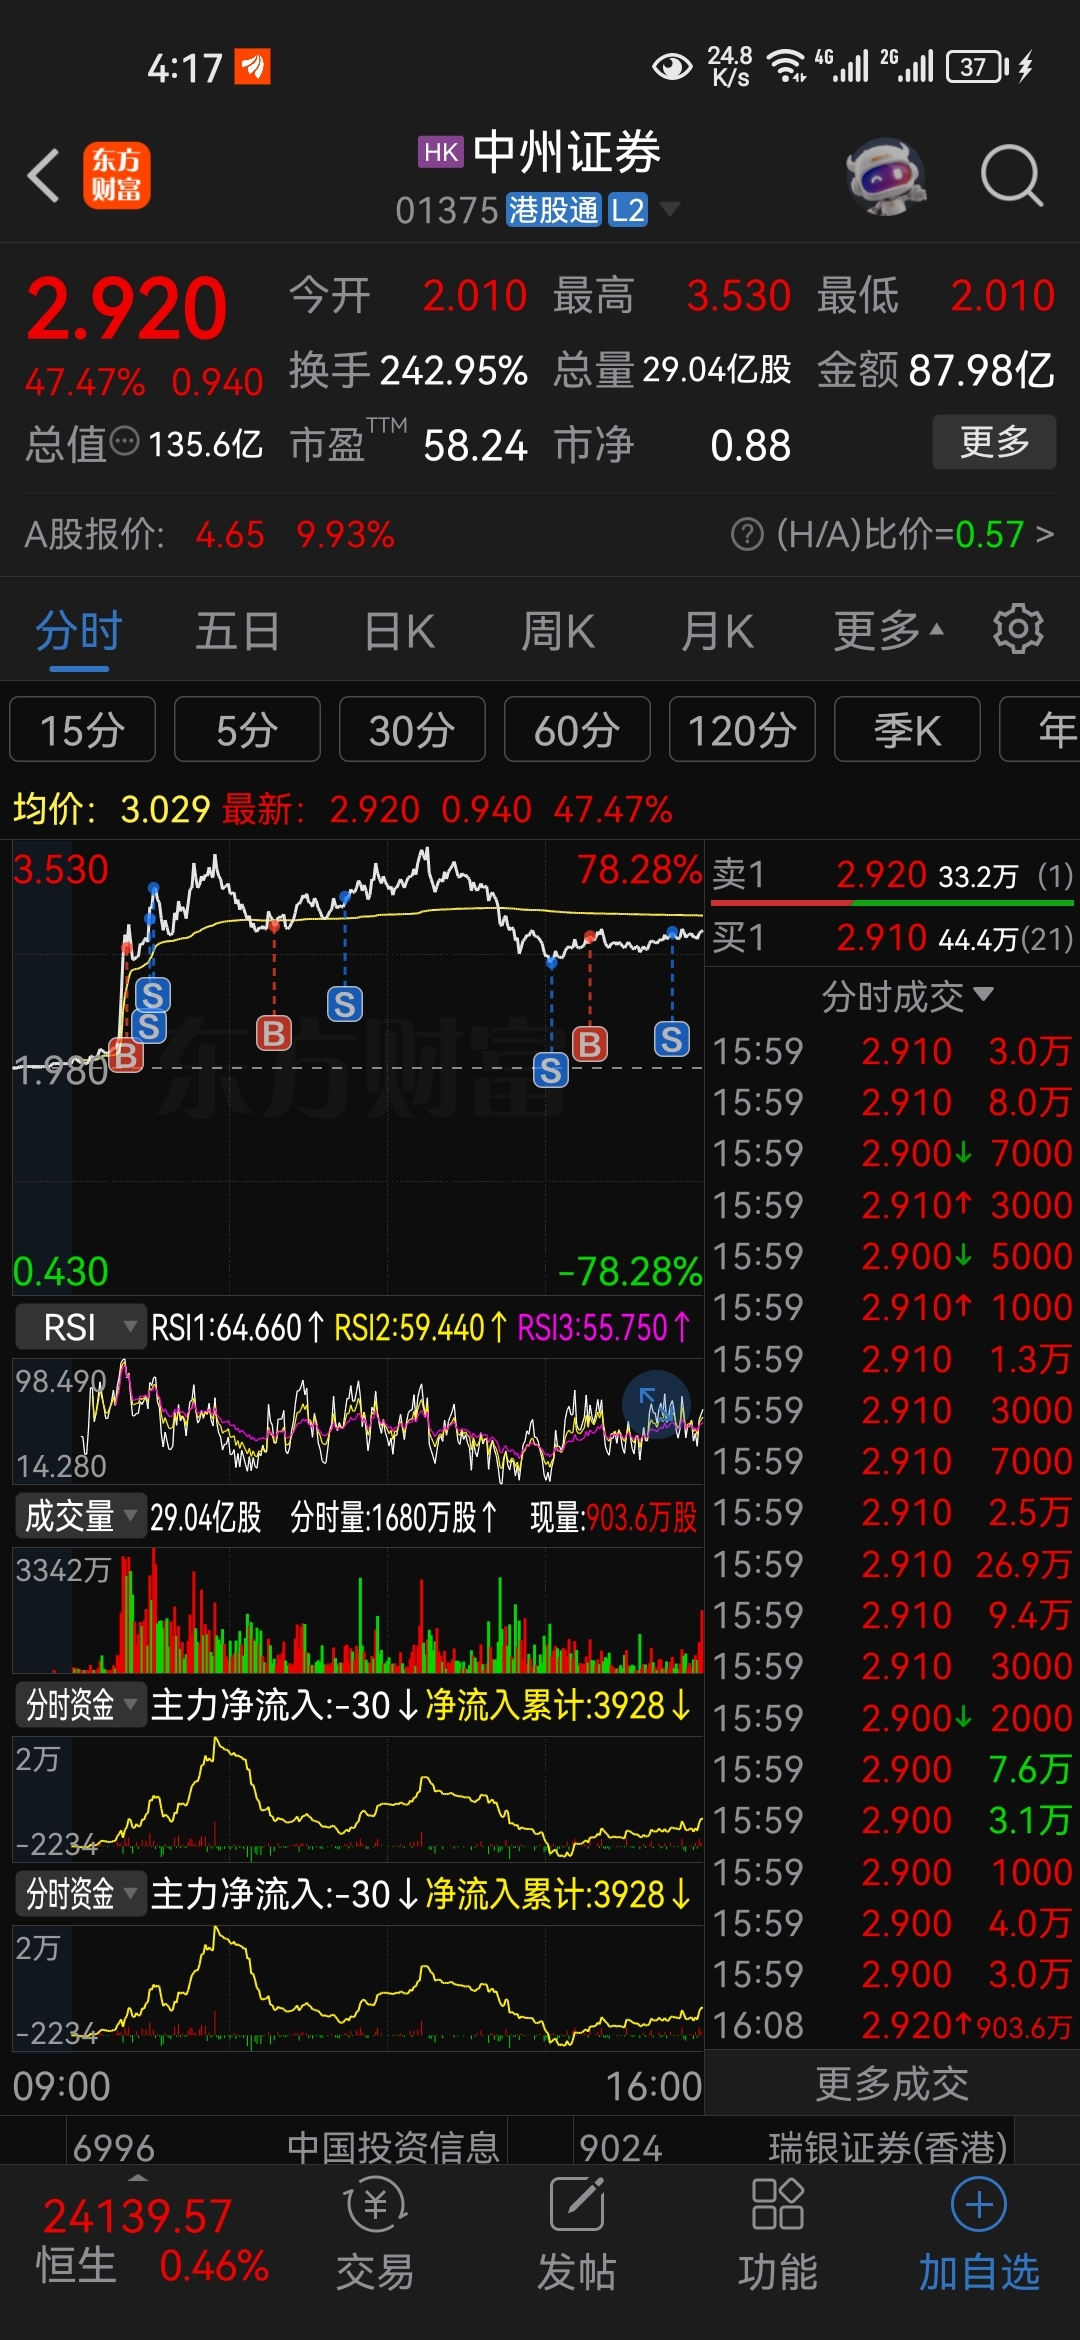The height and width of the screenshot is (2340, 1080).
Task: Tap the WiFi icon in status bar
Action: 786,67
